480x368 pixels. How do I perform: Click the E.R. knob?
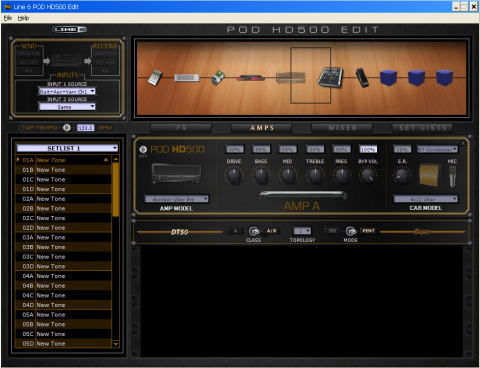(x=402, y=175)
